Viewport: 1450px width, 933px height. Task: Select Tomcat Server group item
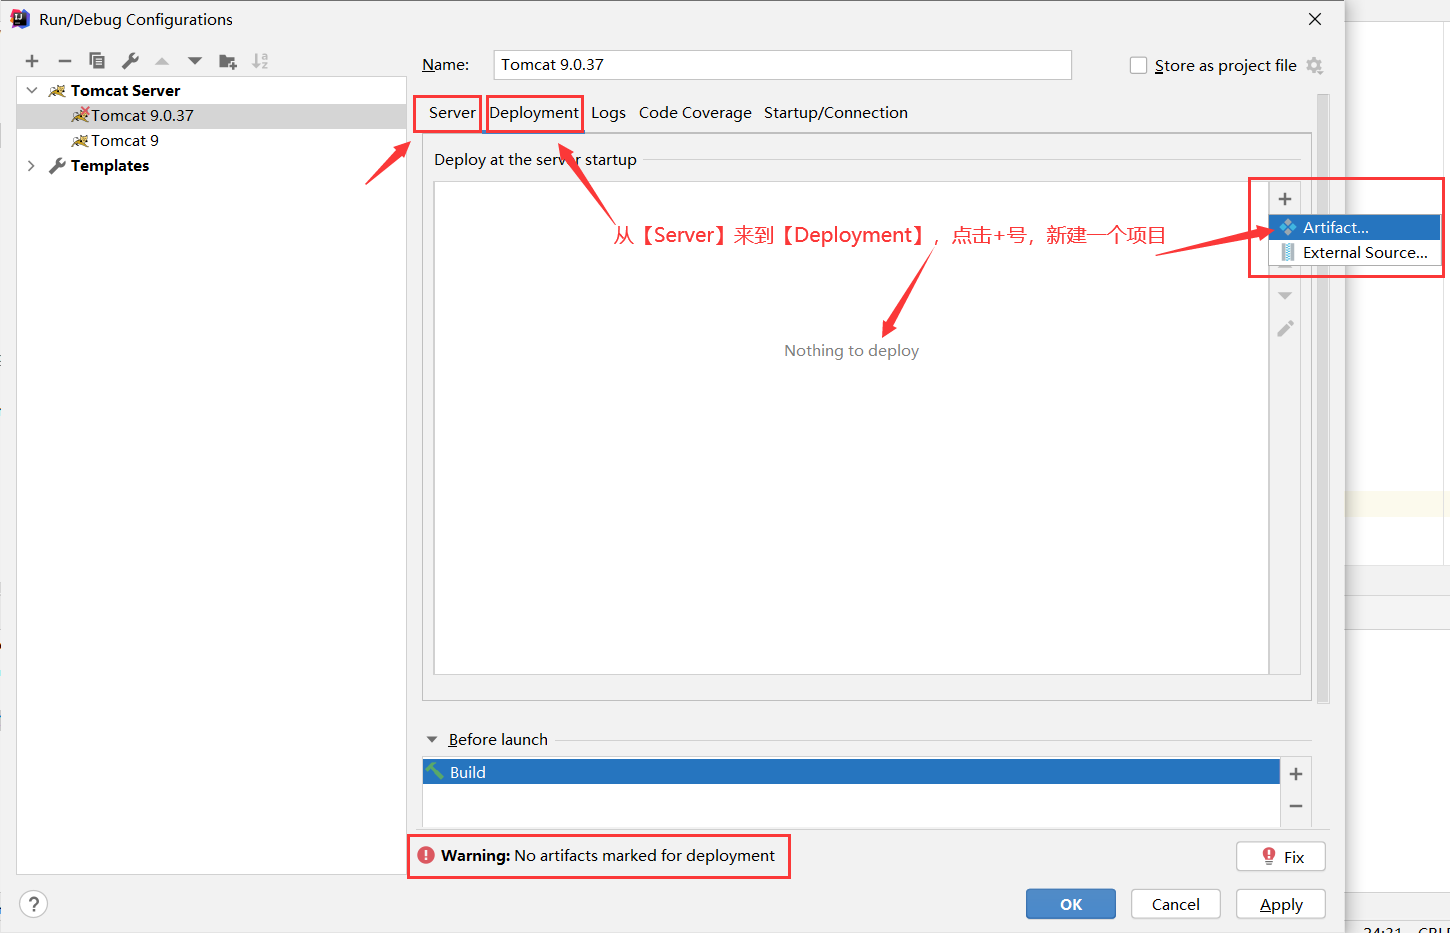[211, 91]
